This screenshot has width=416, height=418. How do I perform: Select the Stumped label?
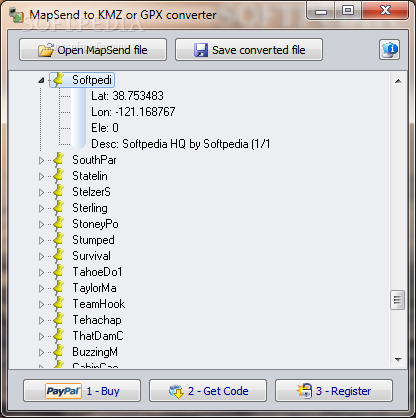pos(93,240)
